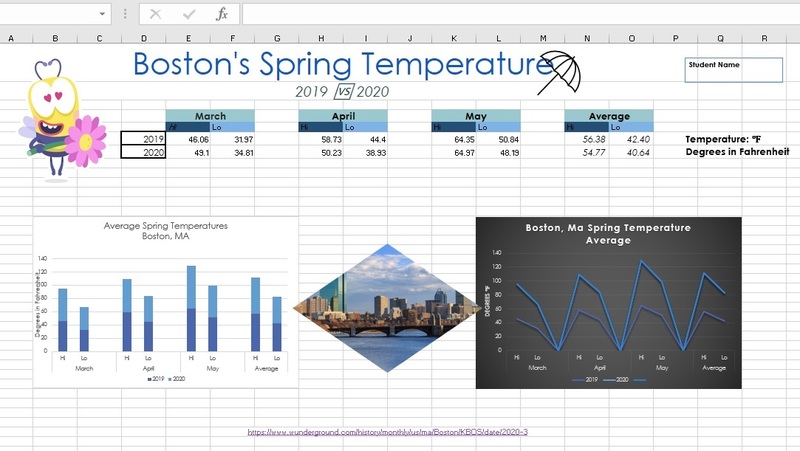Image resolution: width=800 pixels, height=451 pixels.
Task: Select the 2019 row label cell
Action: pos(143,139)
